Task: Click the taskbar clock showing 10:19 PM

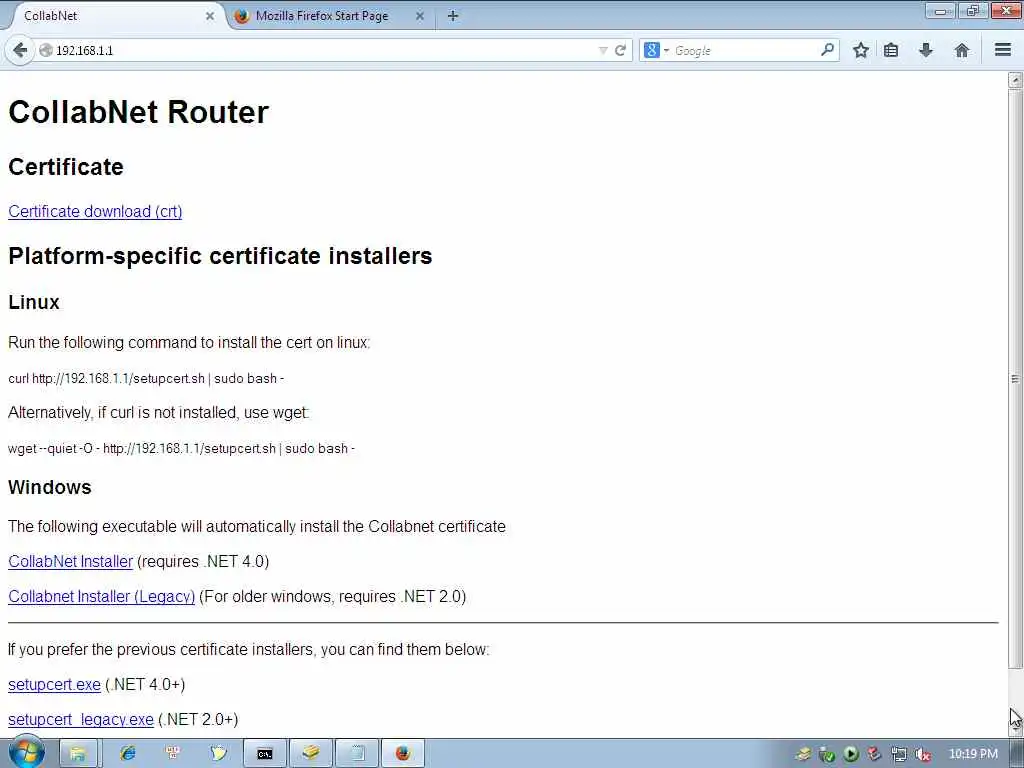Action: (x=972, y=754)
